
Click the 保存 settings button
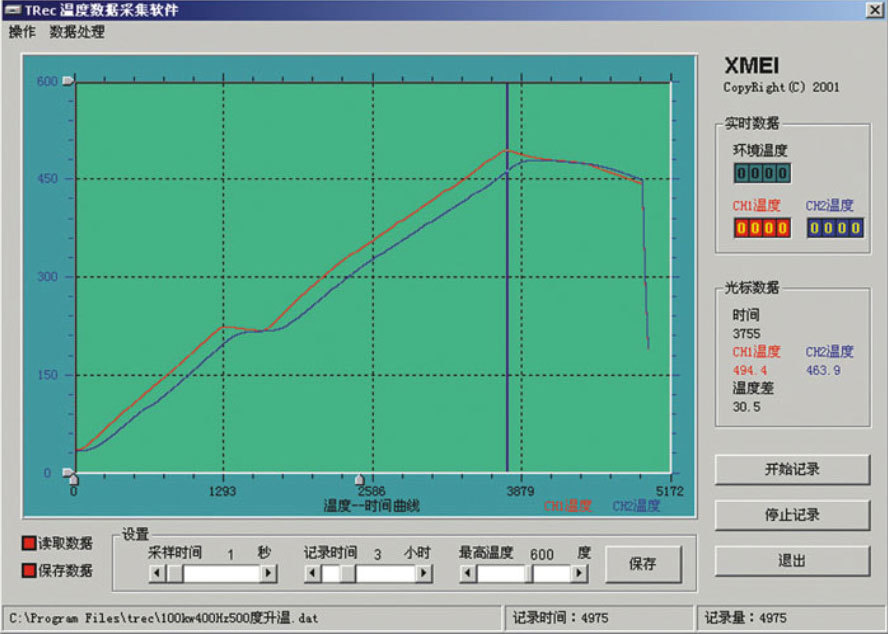pyautogui.click(x=642, y=564)
